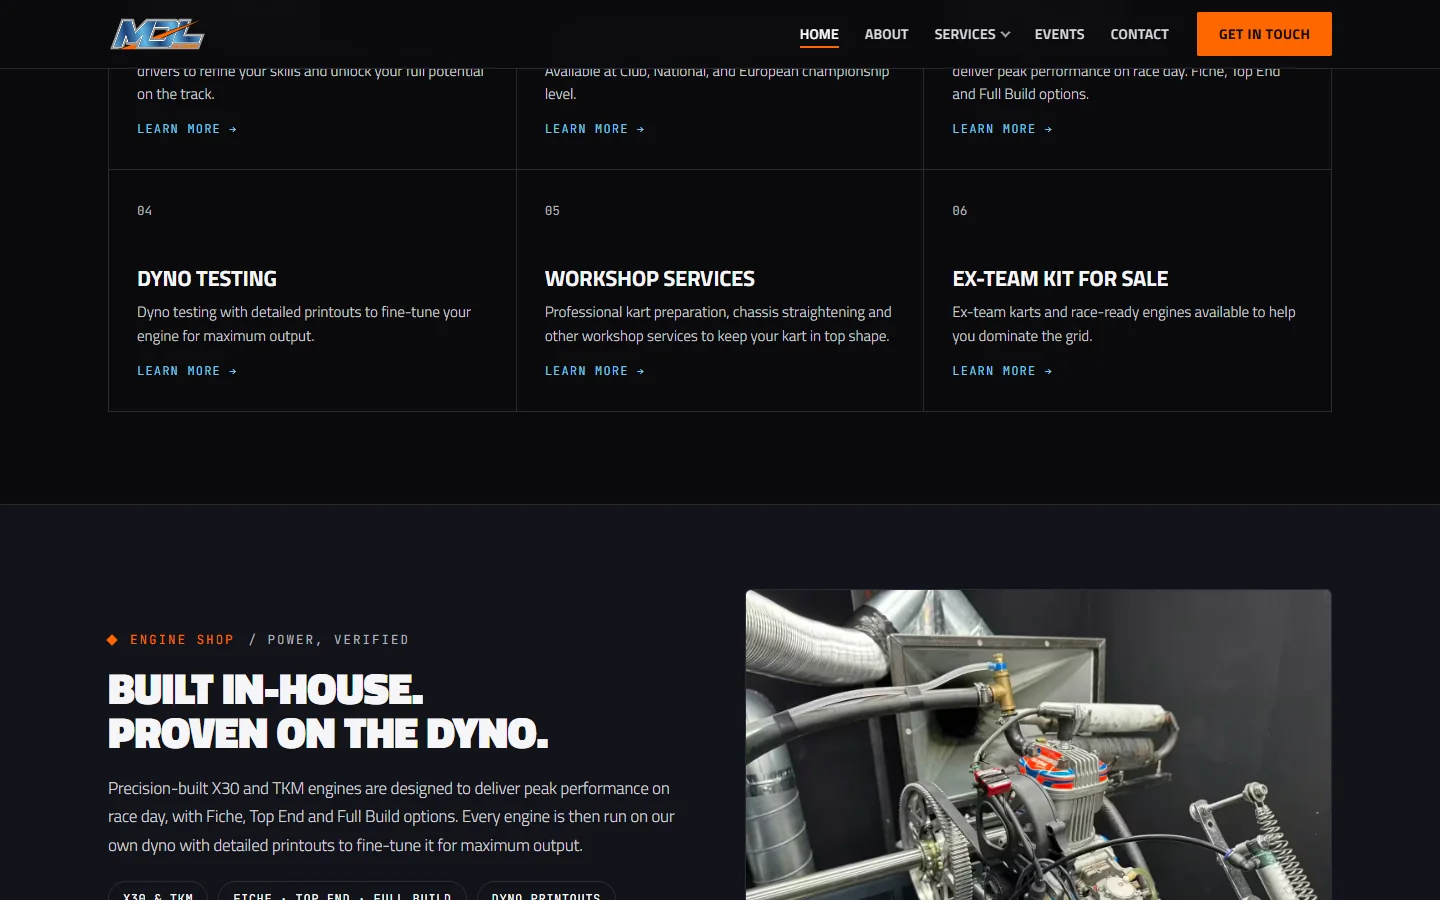Click the MBL logo in the header

pos(157,34)
